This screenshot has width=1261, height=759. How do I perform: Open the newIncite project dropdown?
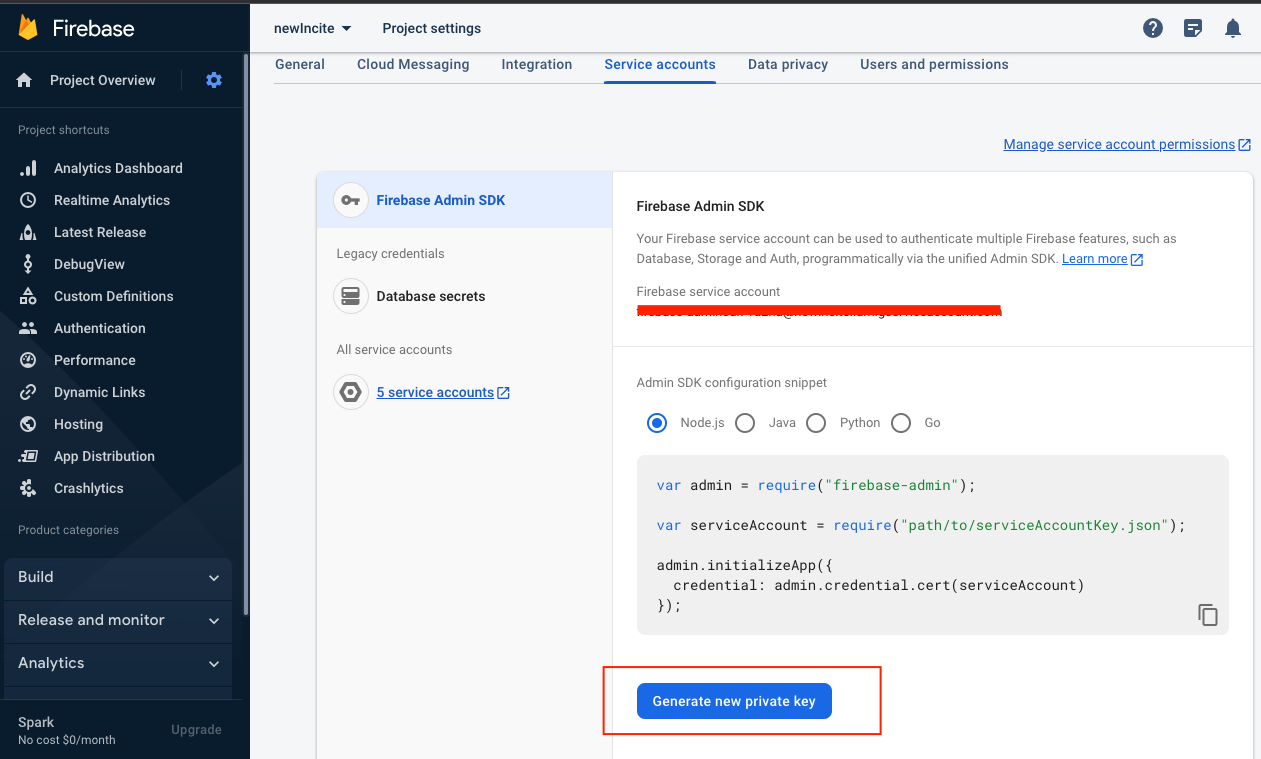click(313, 28)
